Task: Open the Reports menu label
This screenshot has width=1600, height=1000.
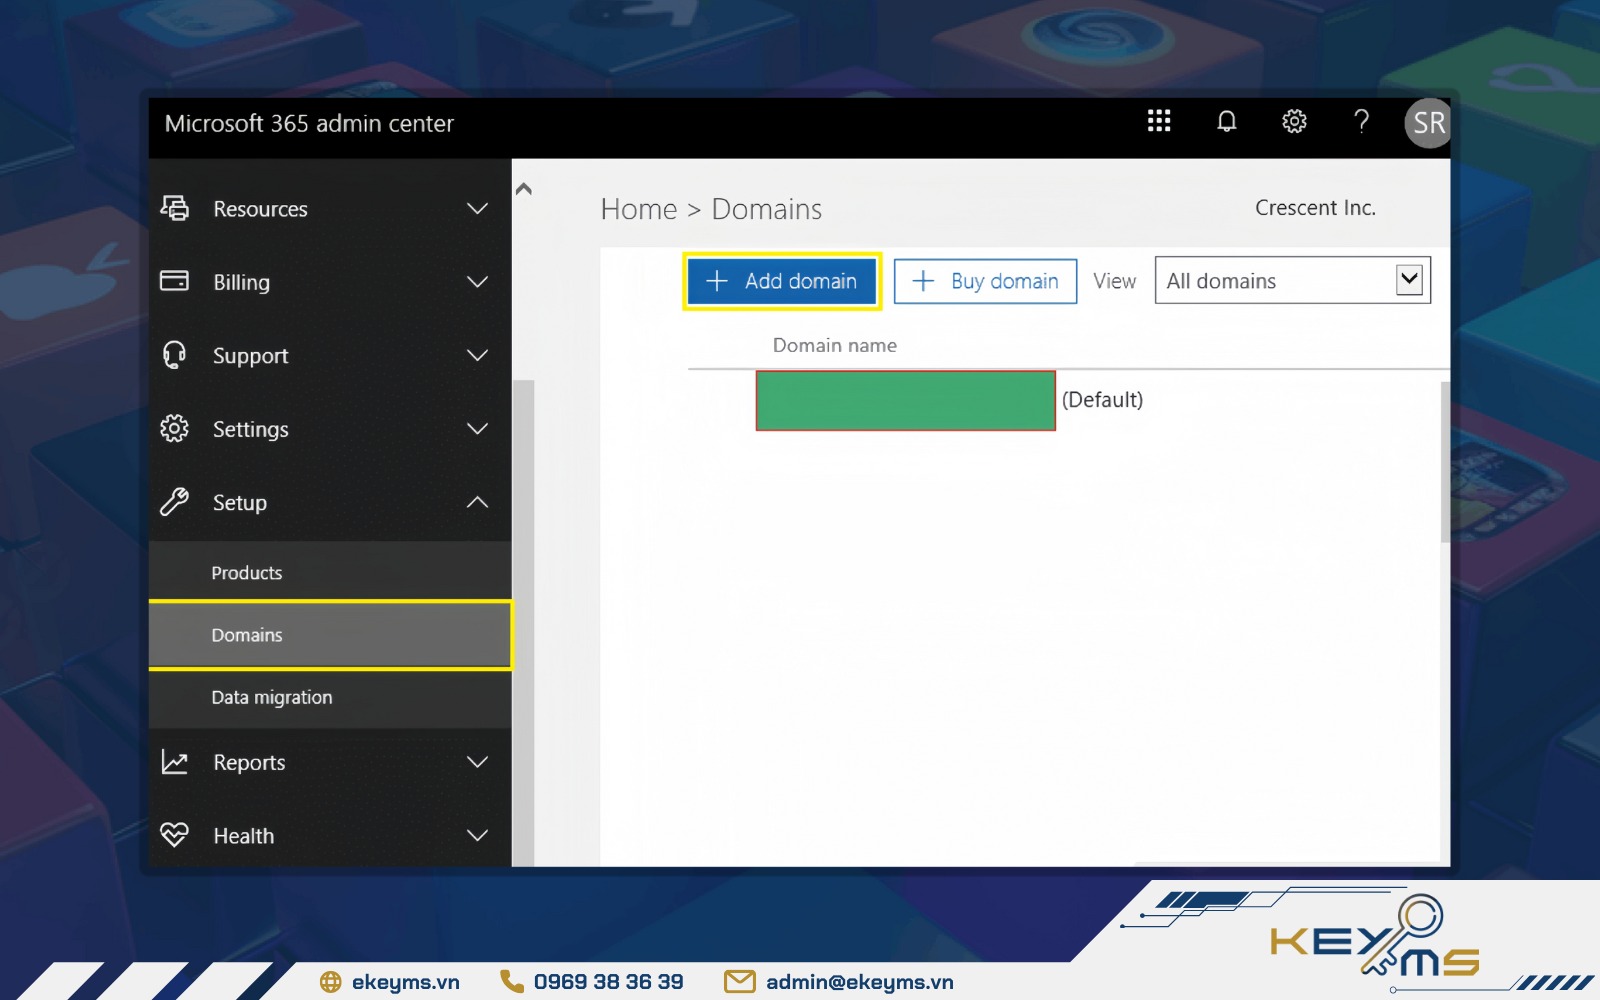Action: coord(249,763)
